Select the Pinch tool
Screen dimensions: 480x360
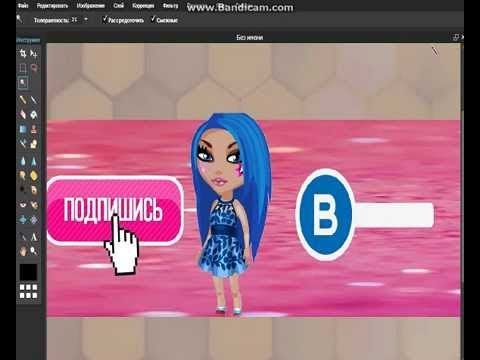click(34, 219)
